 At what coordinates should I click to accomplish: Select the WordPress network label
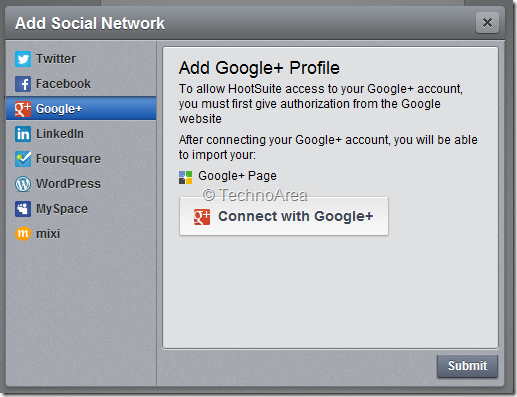[x=68, y=184]
